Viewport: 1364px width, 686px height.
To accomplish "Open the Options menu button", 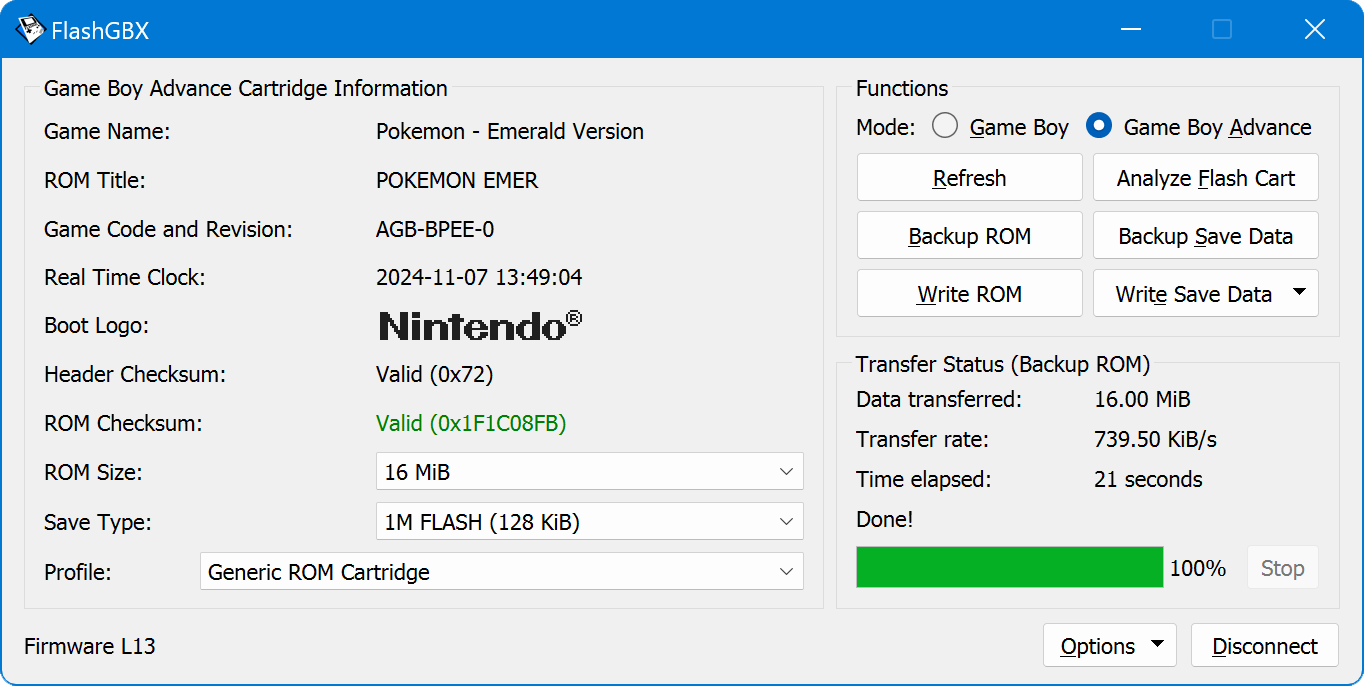I will pos(1110,646).
